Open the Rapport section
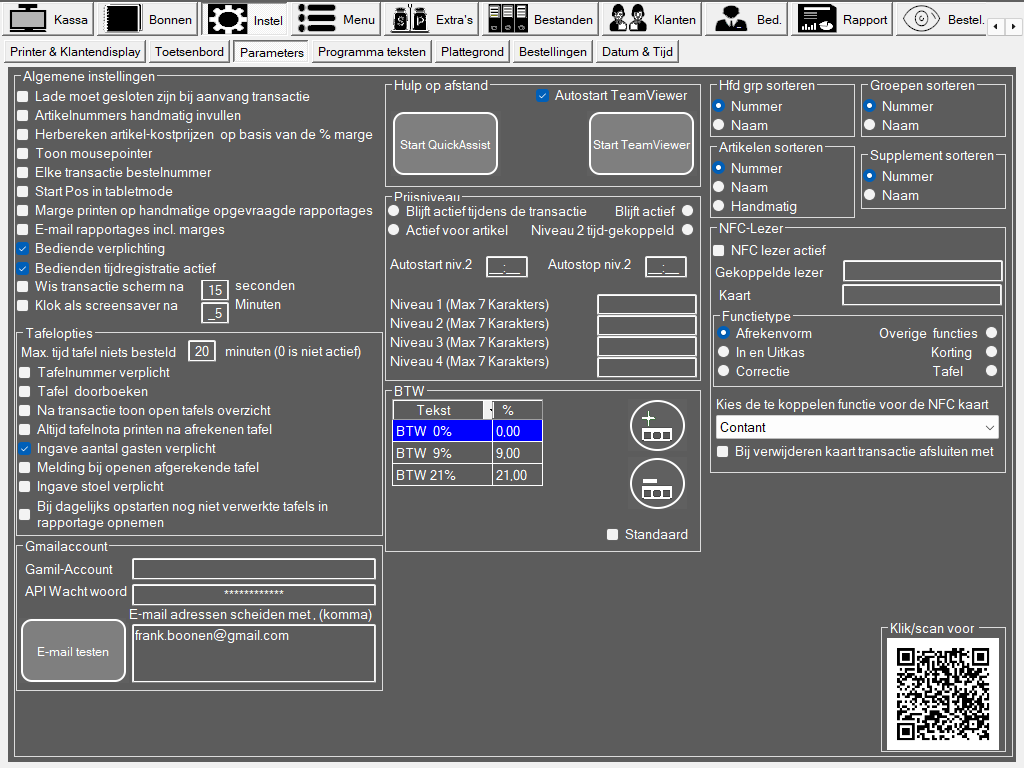The height and width of the screenshot is (768, 1024). 843,19
